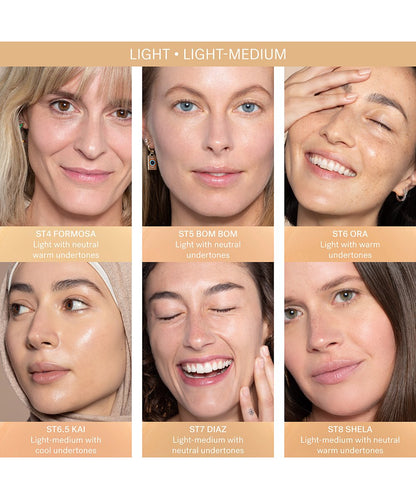Click the Light • Light-Medium header banner
Viewport: 416px width, 499px height.
point(208,54)
